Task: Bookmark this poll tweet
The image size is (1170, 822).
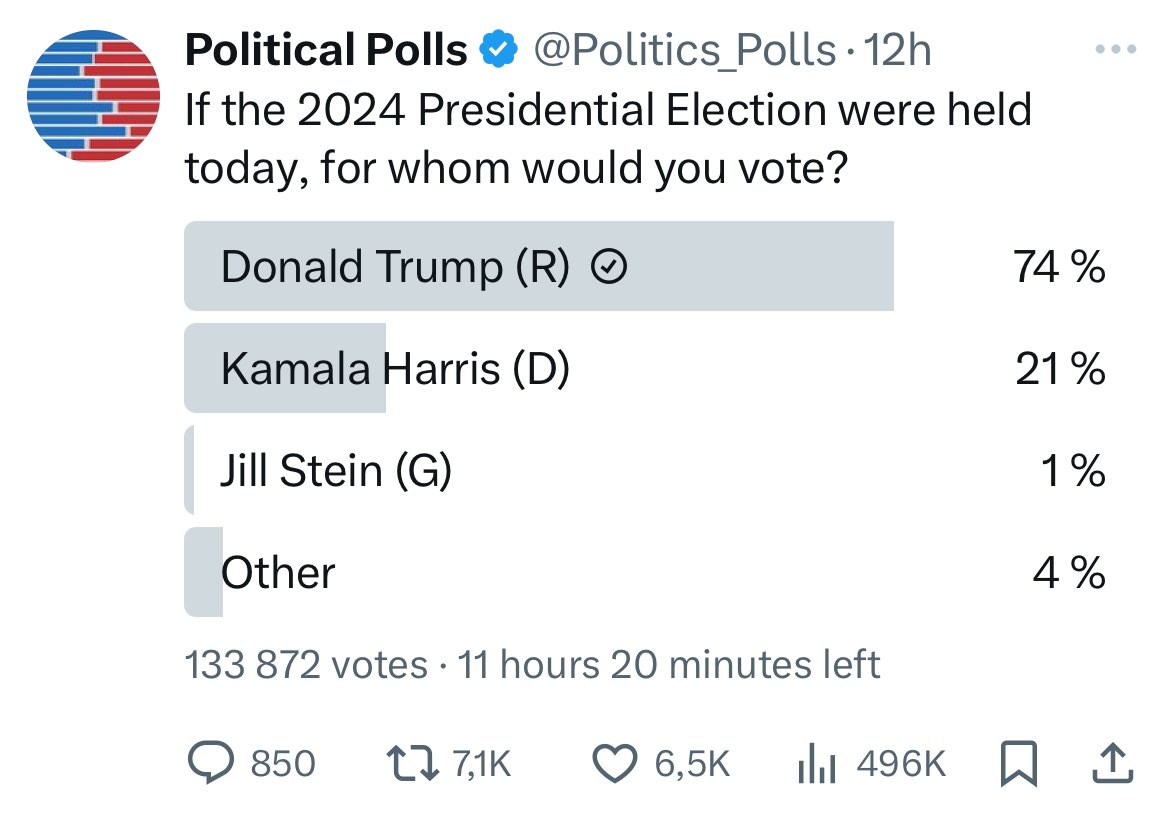Action: click(1019, 763)
